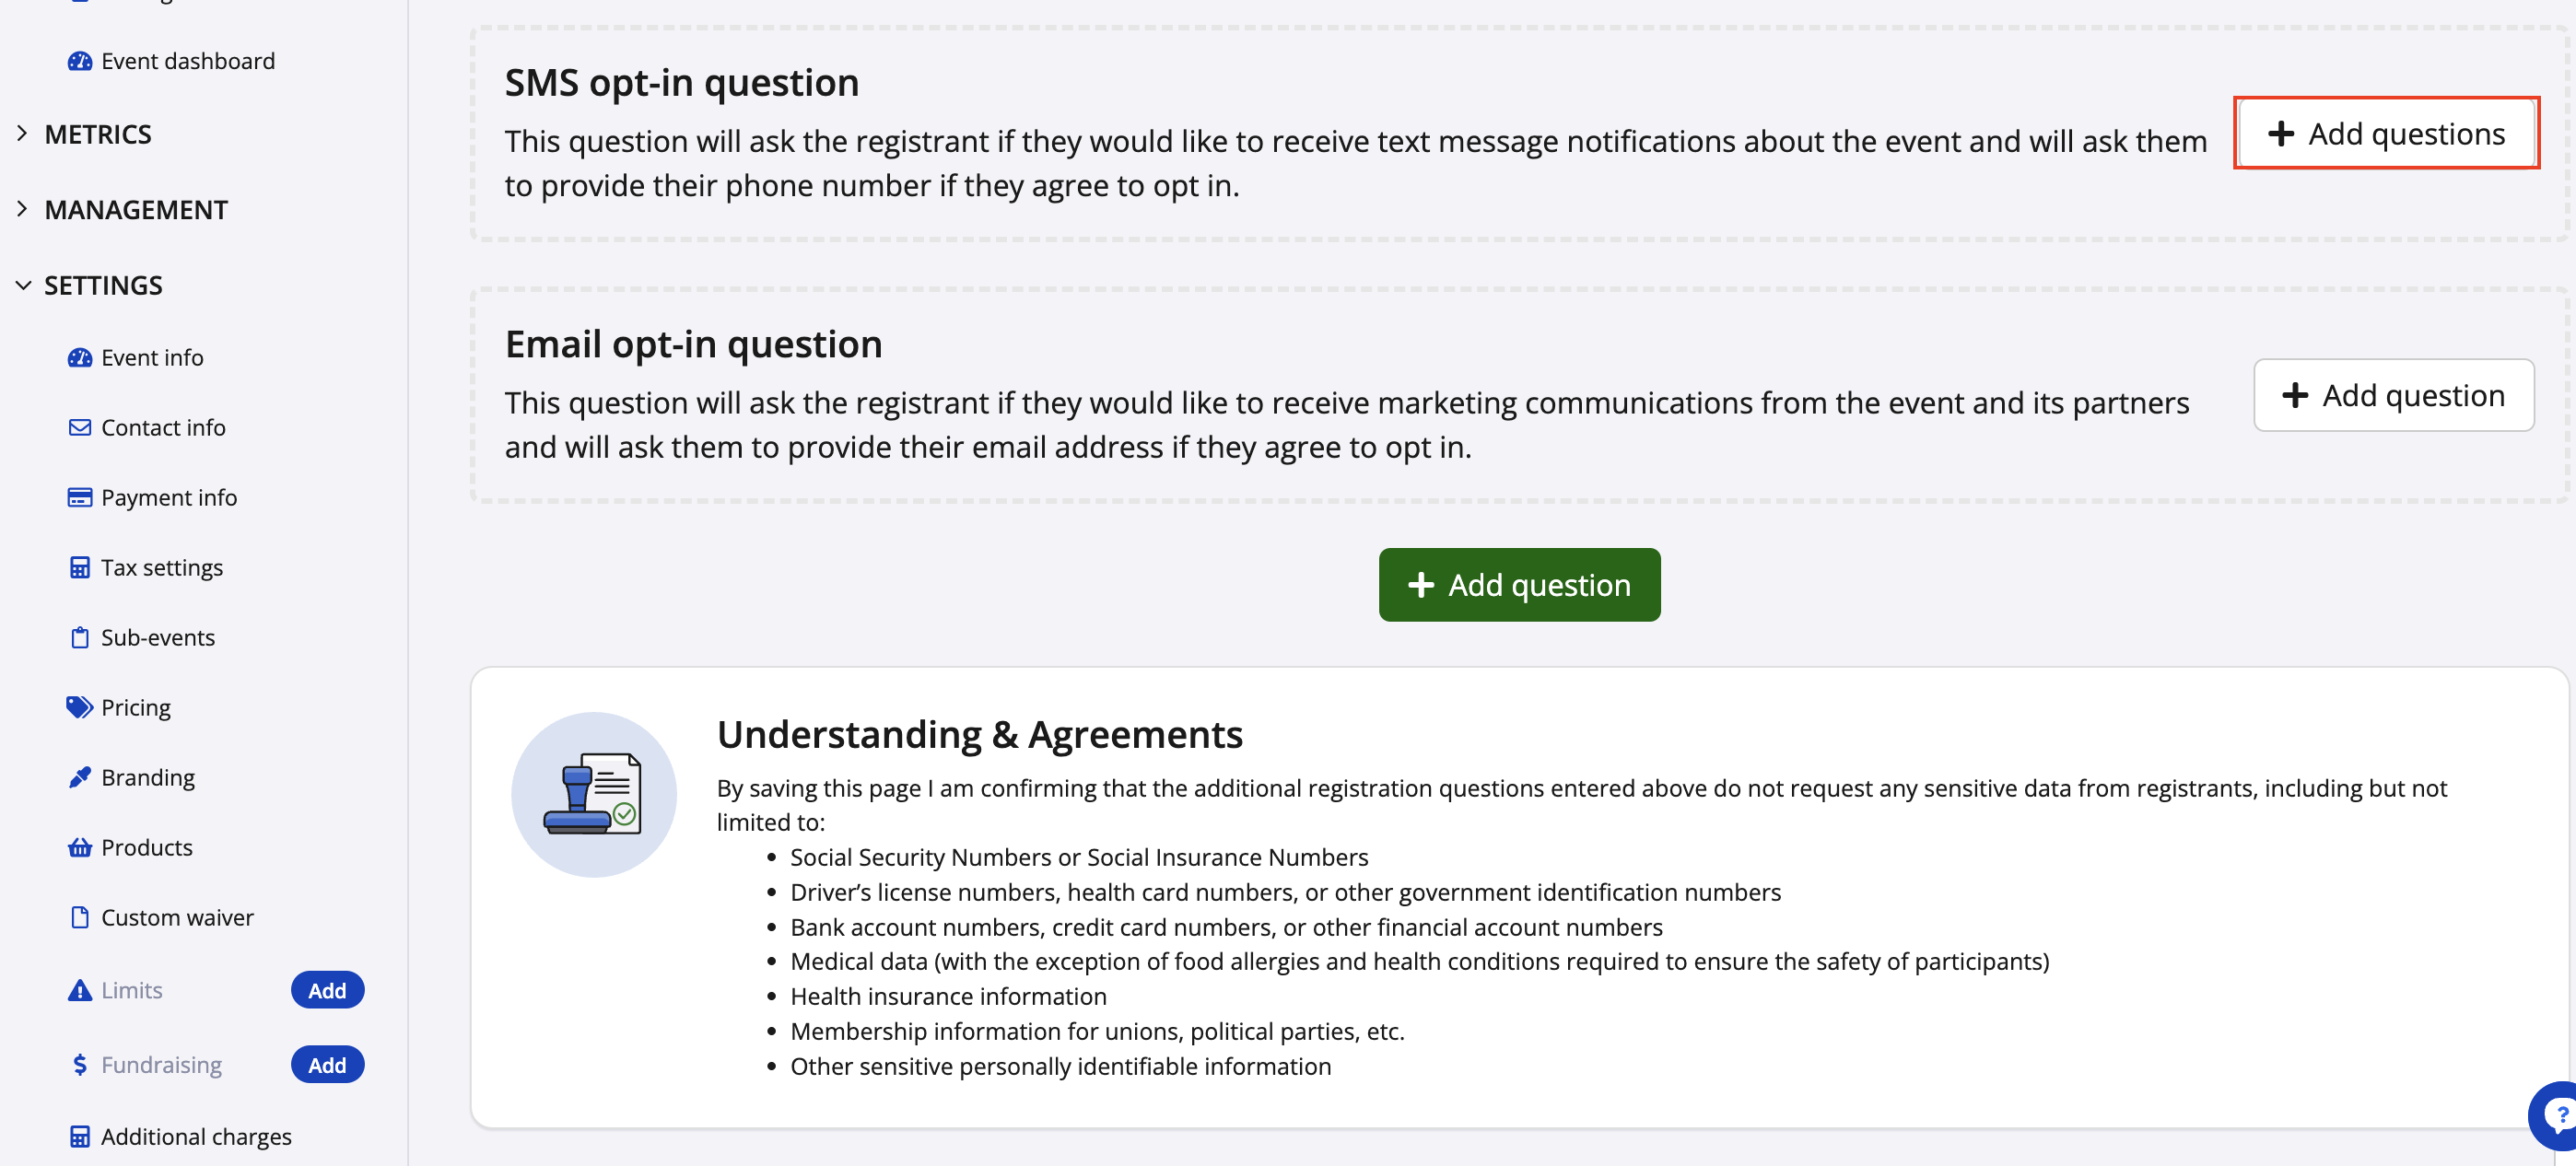Click Add badge next to Fundraising
The width and height of the screenshot is (2576, 1166).
(326, 1065)
